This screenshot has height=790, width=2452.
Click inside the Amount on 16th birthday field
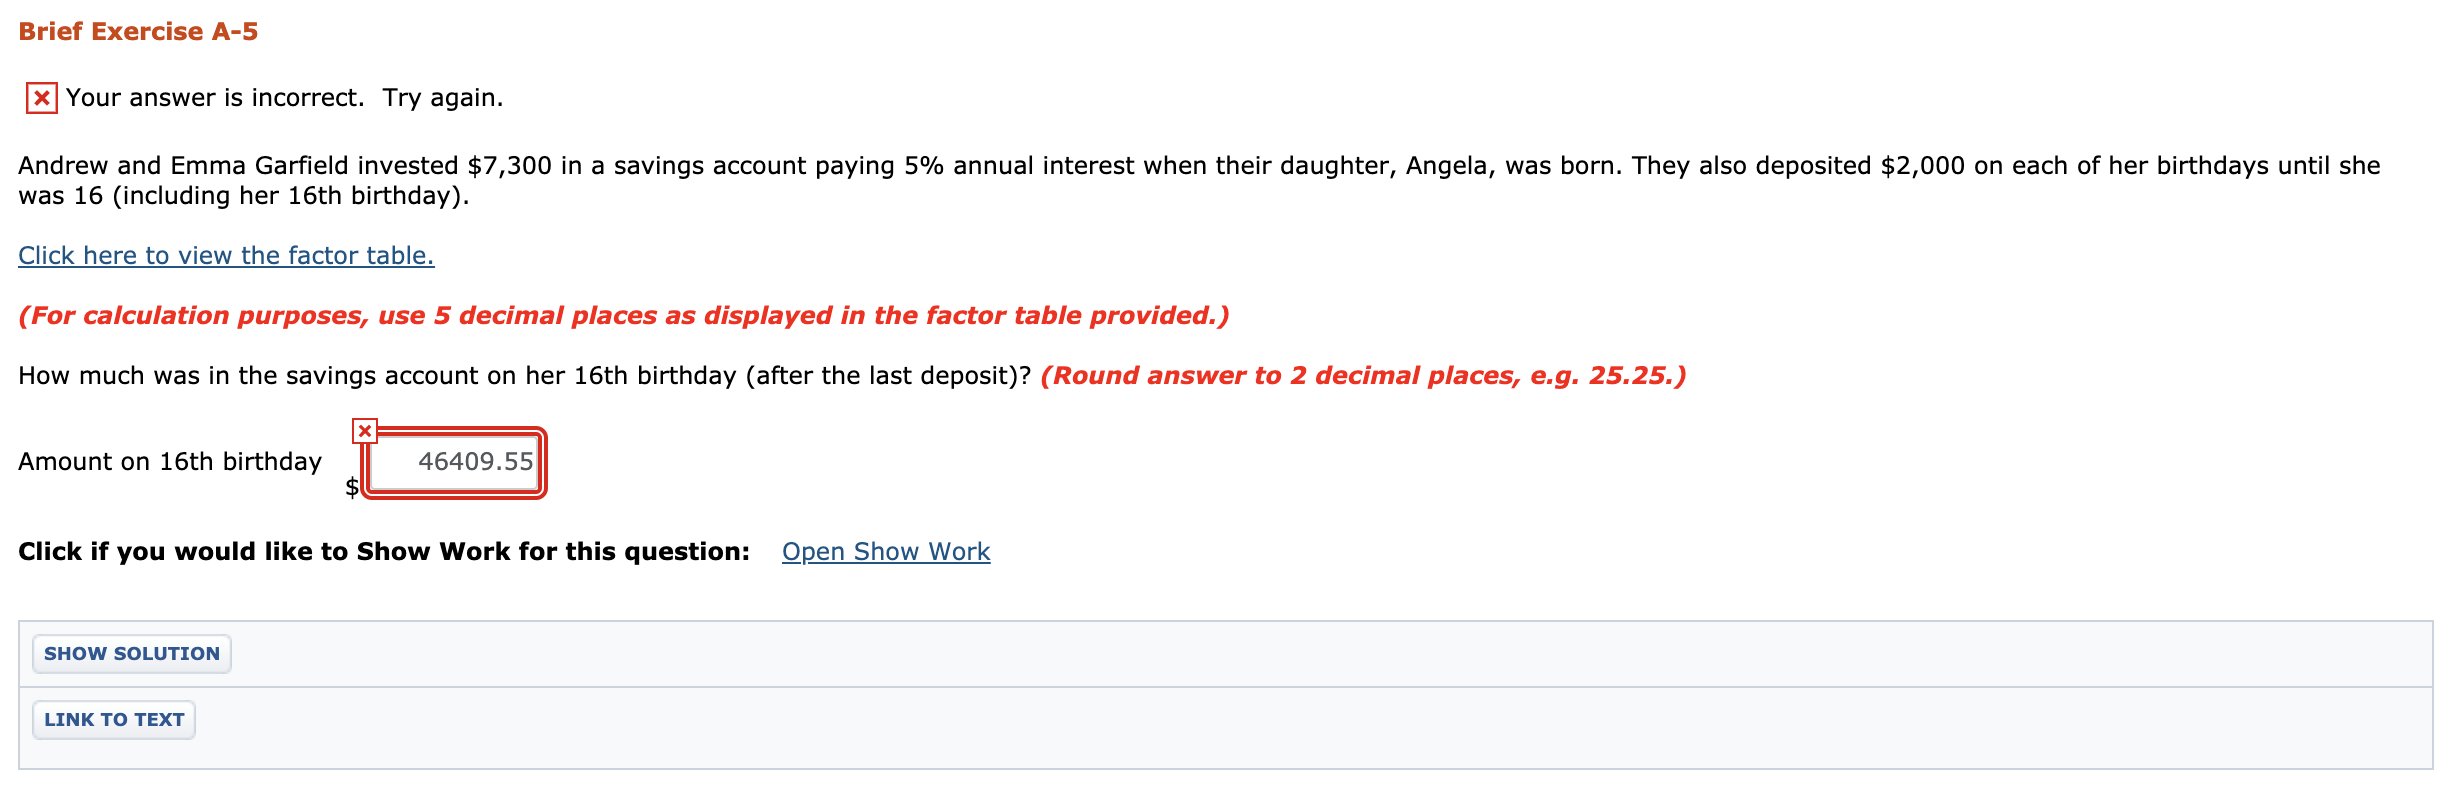(455, 462)
